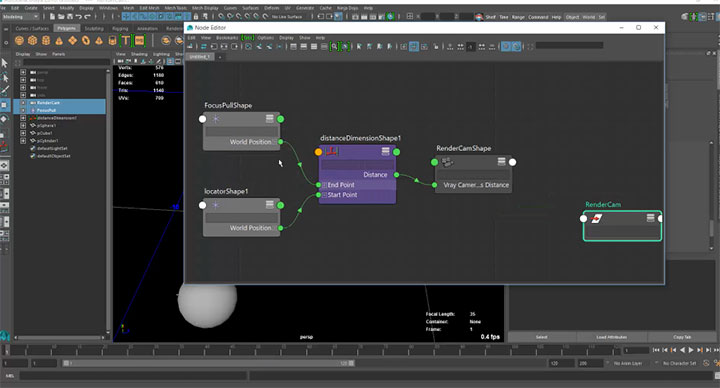
Task: Click the Go to start of playback button
Action: [656, 350]
